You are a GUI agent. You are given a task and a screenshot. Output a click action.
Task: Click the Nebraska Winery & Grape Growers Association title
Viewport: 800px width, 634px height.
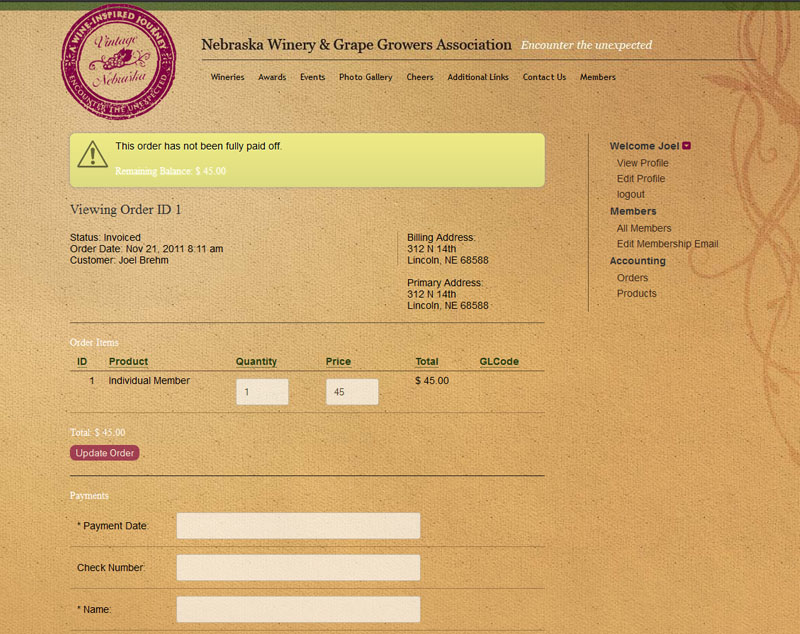pos(356,45)
